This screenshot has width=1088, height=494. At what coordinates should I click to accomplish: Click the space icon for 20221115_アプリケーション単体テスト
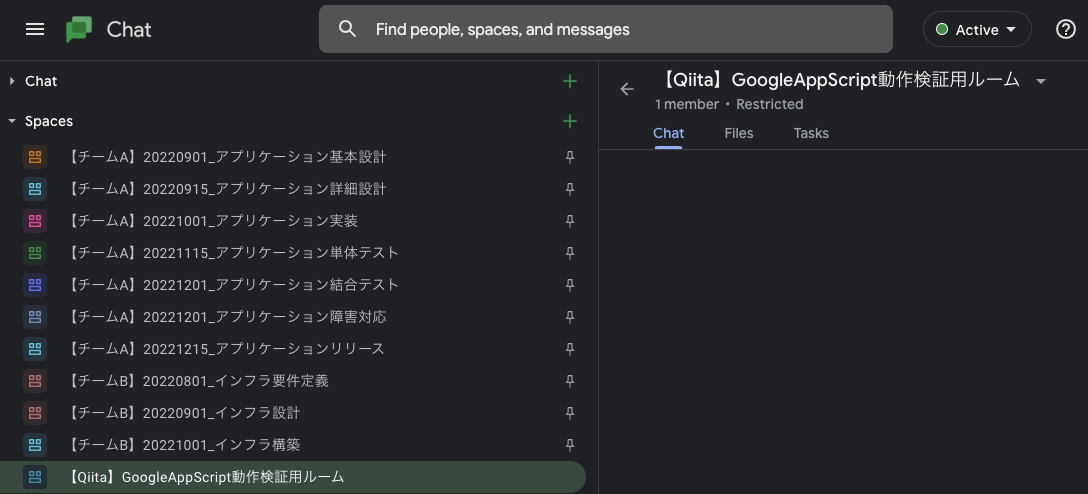coord(35,253)
